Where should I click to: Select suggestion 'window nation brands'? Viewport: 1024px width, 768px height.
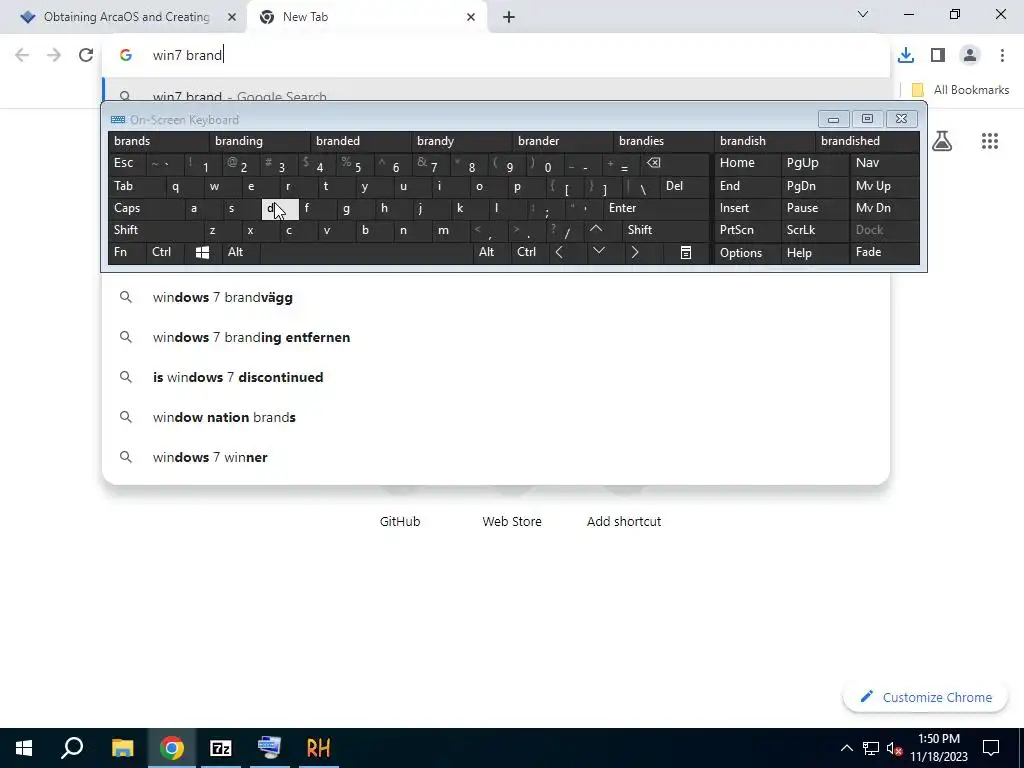coord(495,417)
